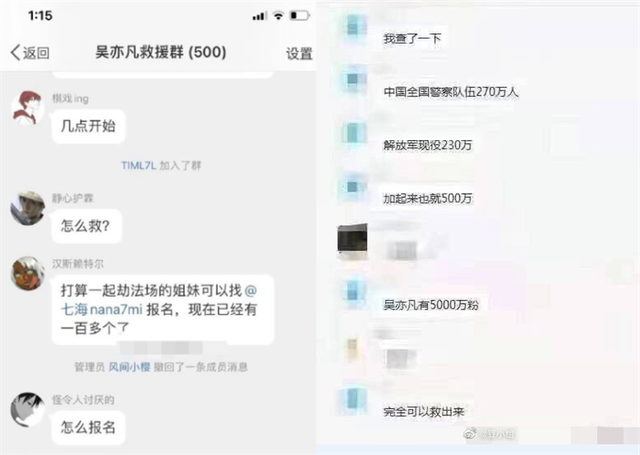
Task: Tap the back chevron labeled 返回
Action: (29, 53)
